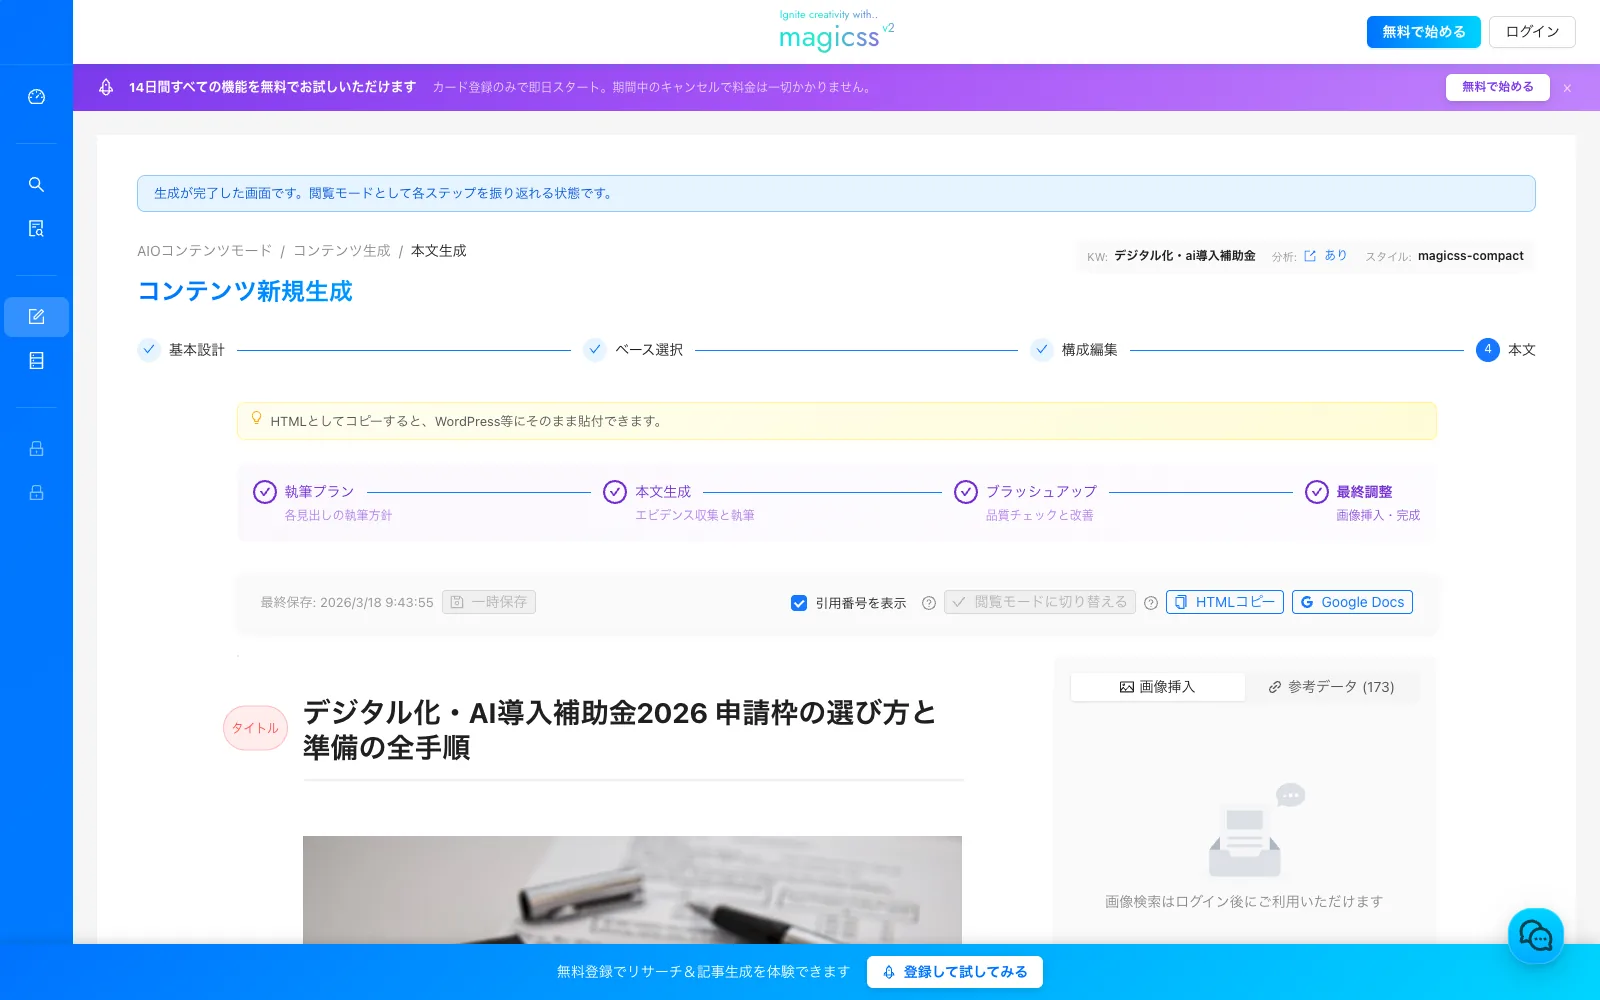
Task: Click the 構成編集 step checkmark
Action: [x=1042, y=350]
